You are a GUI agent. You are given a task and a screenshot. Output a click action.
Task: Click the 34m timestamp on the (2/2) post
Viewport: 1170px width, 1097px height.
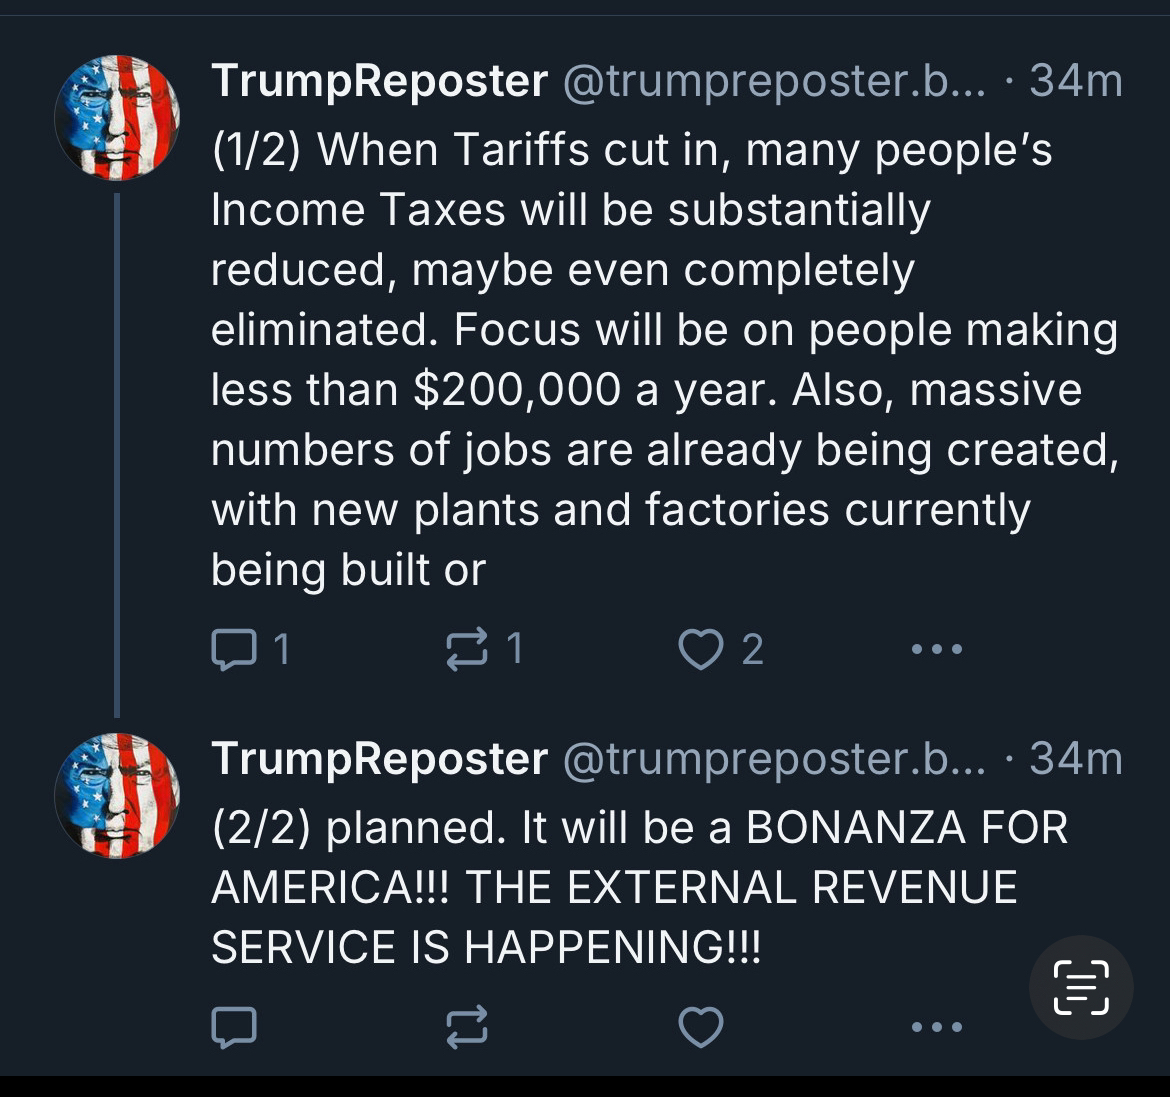click(x=1076, y=759)
